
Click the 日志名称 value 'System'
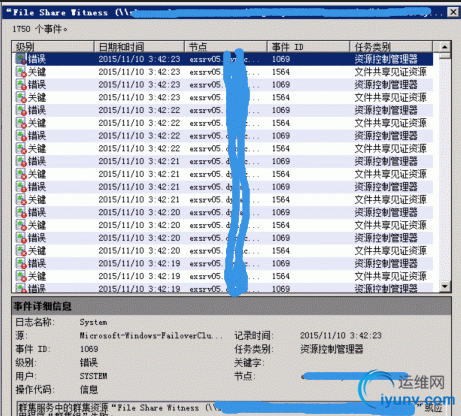click(x=93, y=322)
